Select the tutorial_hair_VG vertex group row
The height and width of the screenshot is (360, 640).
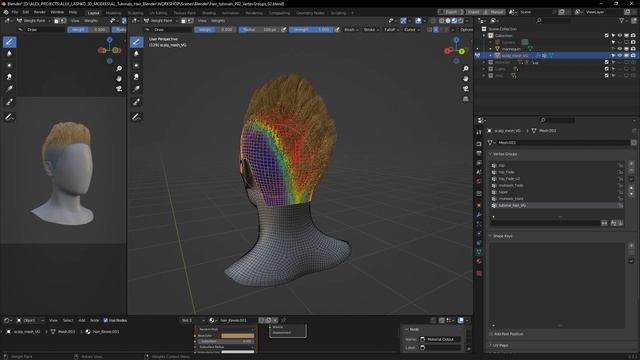557,205
